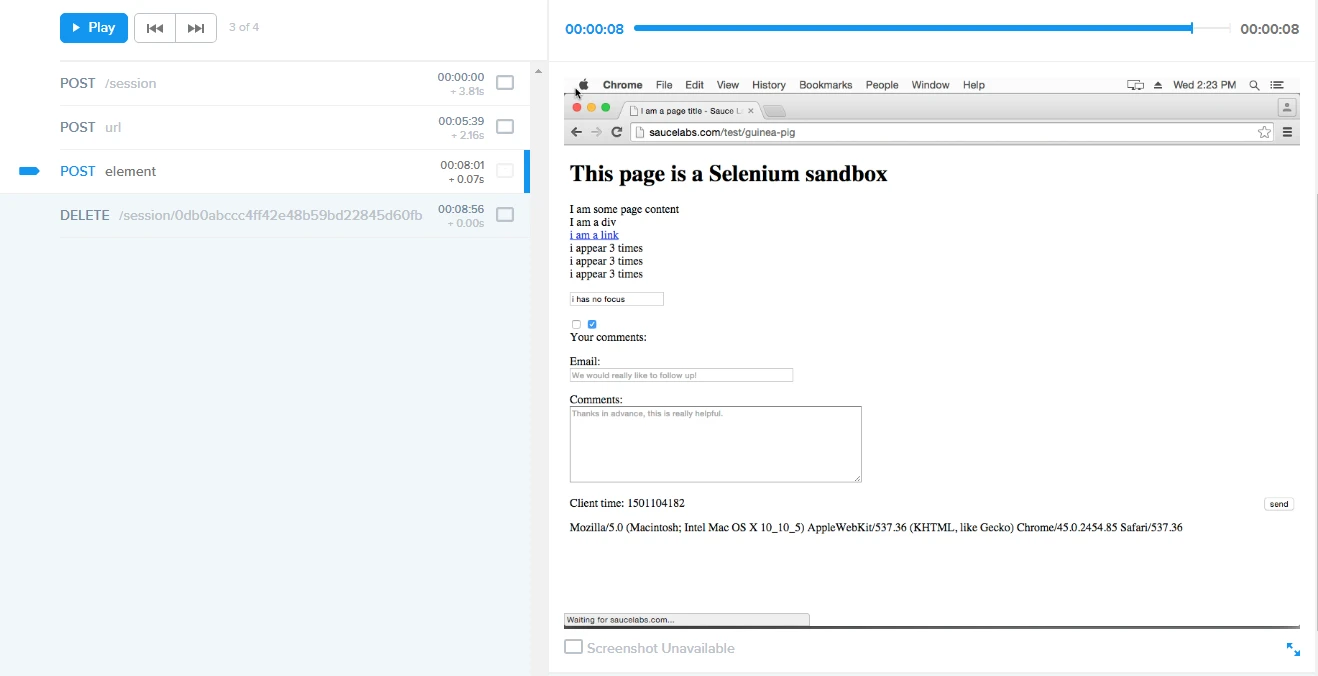The height and width of the screenshot is (676, 1318).
Task: Open the People menu
Action: pyautogui.click(x=882, y=85)
